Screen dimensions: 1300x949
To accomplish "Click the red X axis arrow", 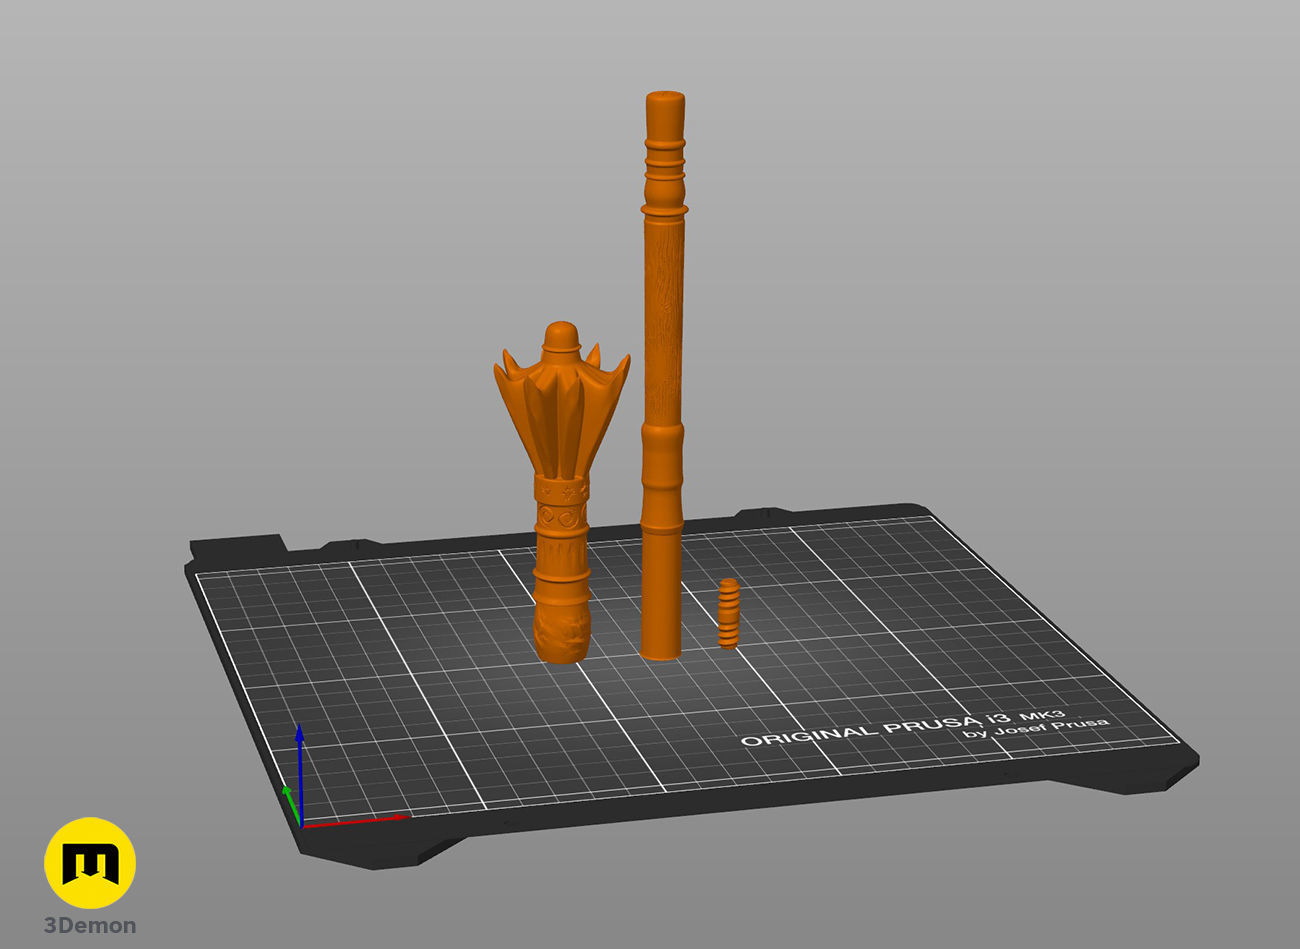I will pyautogui.click(x=356, y=820).
